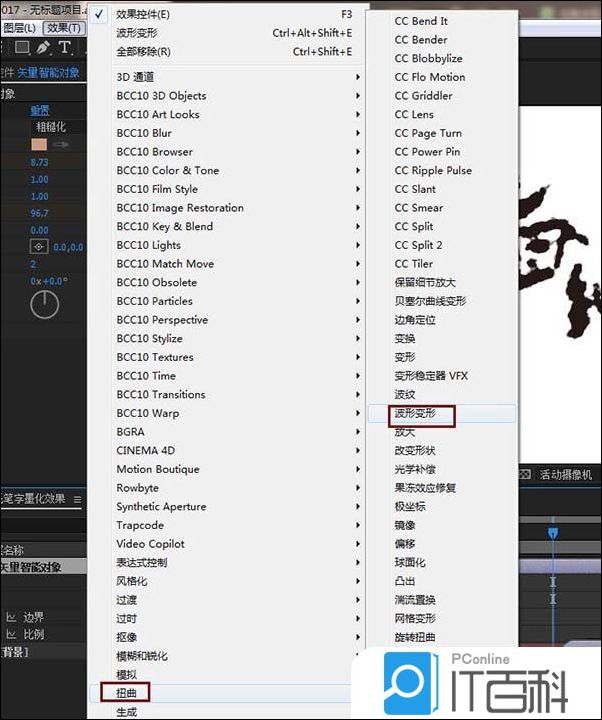Click the view grid icon beside 活动摄像机
The height and width of the screenshot is (720, 602).
(x=525, y=474)
